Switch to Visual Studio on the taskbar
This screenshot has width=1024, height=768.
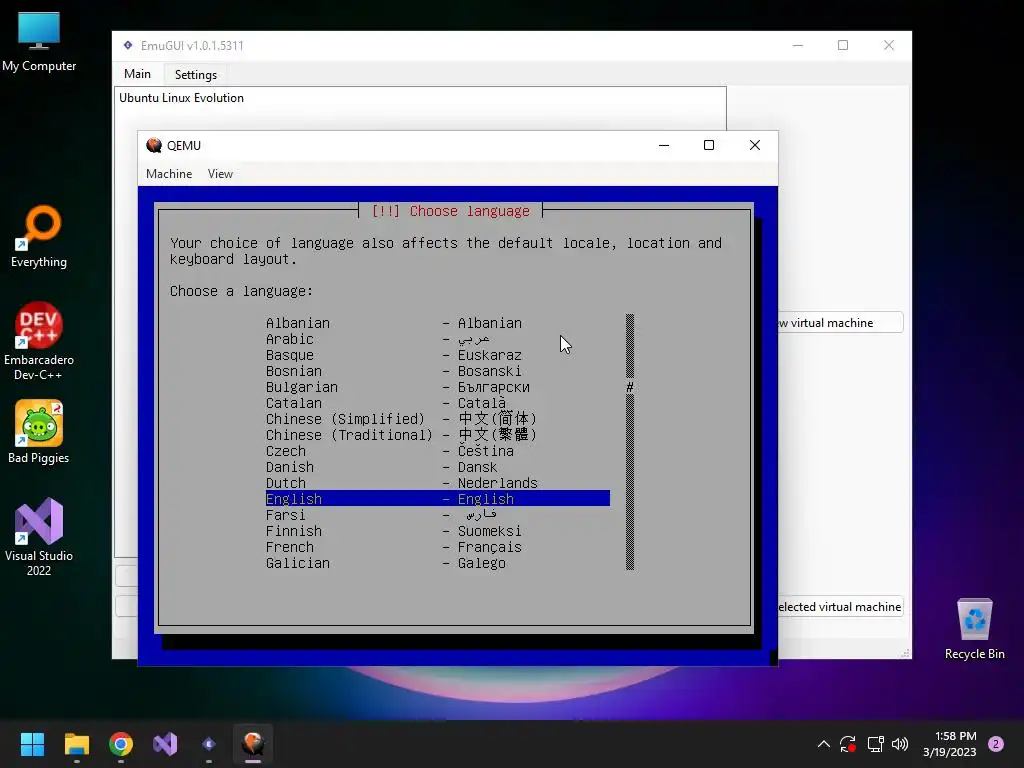coord(165,744)
